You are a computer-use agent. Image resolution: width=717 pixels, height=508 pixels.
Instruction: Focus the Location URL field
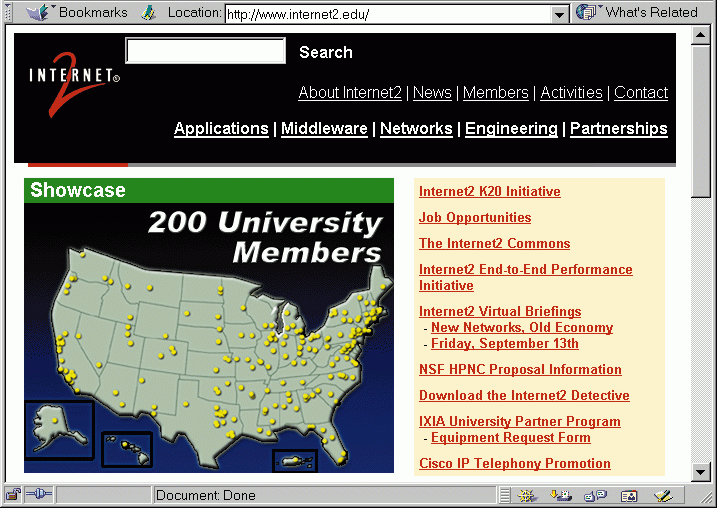pos(389,15)
